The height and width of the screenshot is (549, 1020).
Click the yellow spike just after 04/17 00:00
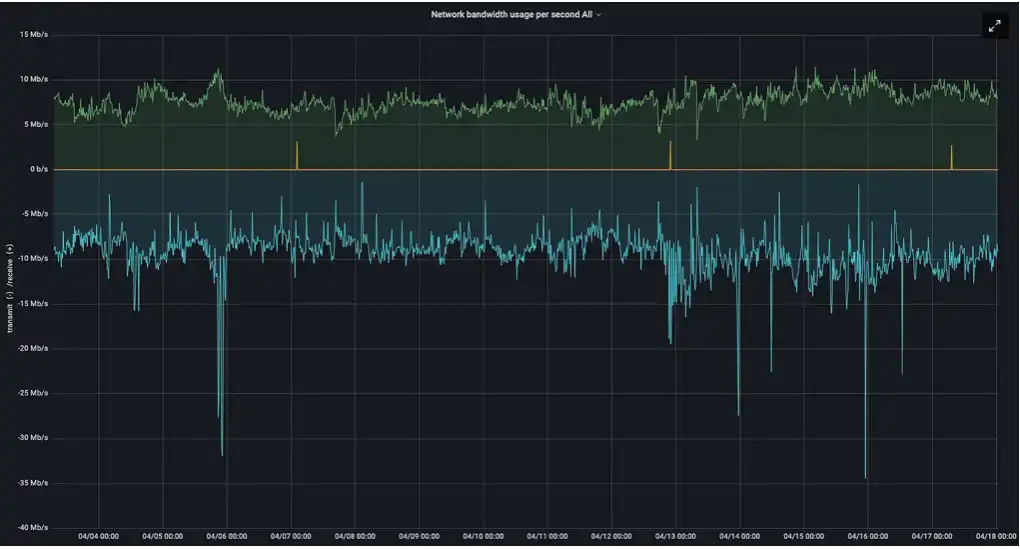(x=951, y=157)
